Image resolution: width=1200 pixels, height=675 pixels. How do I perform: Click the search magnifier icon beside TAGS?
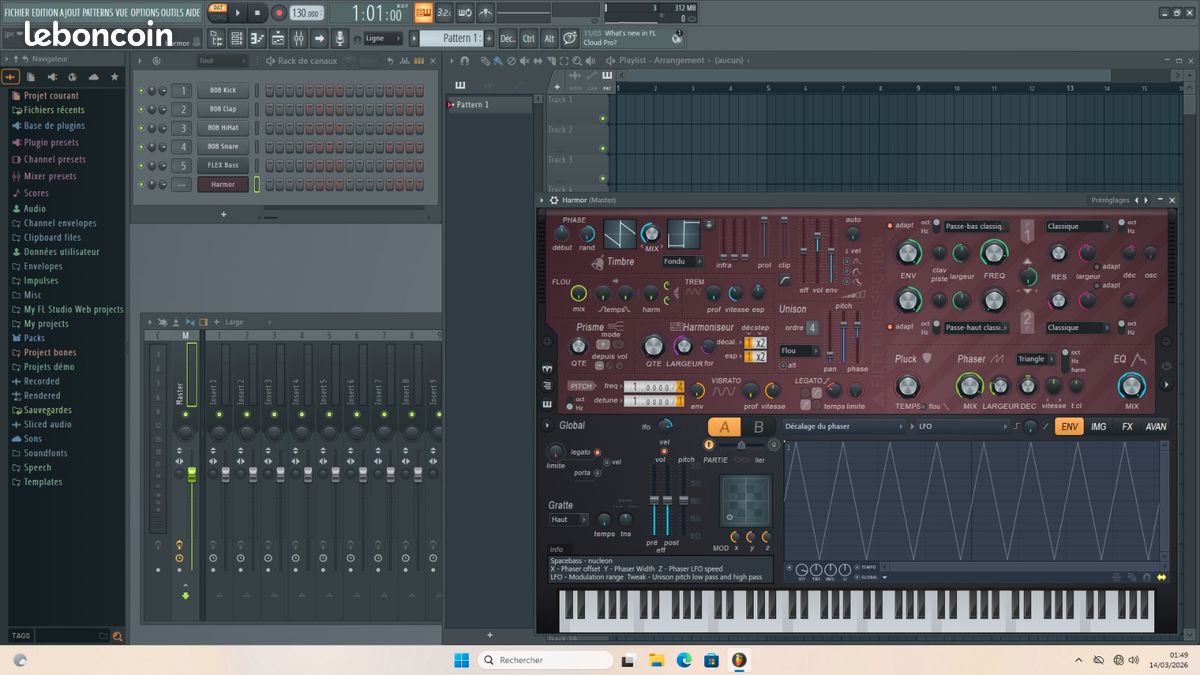click(x=117, y=636)
